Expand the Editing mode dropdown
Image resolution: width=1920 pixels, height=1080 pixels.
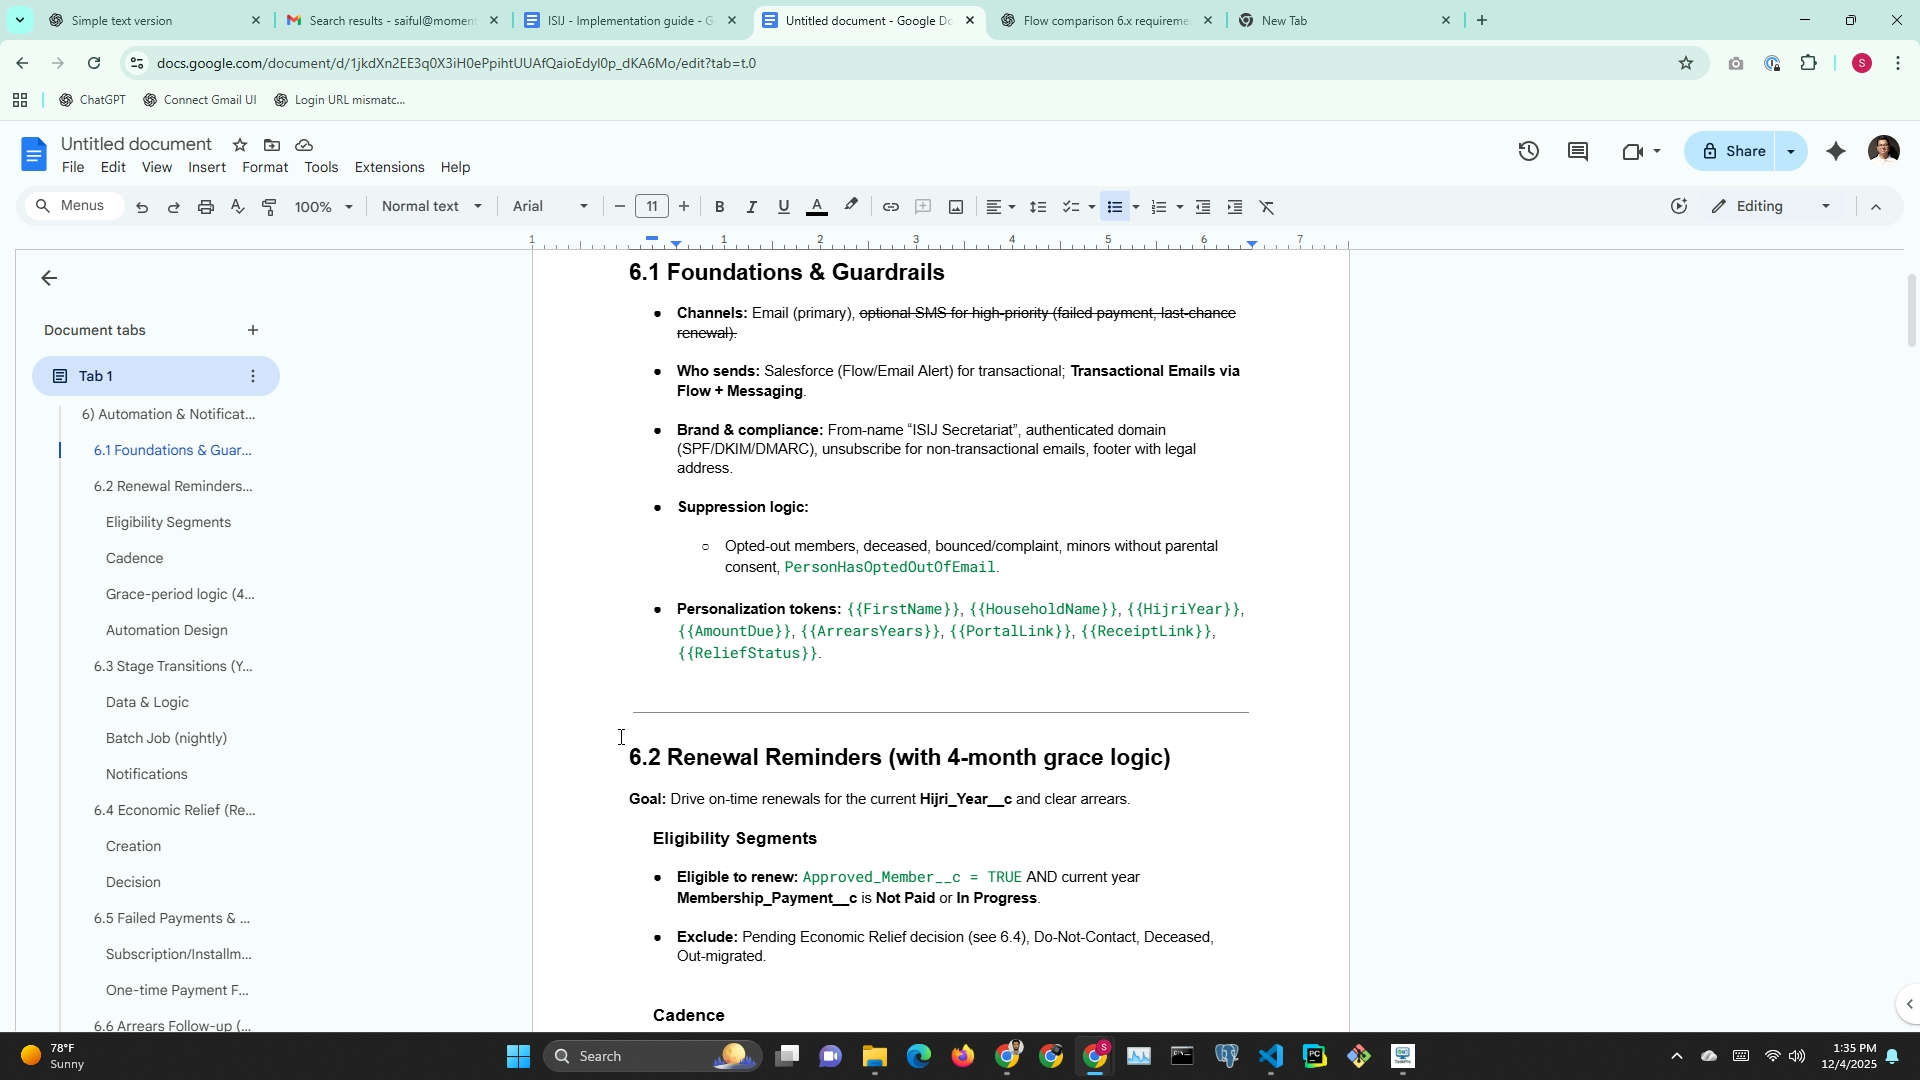tap(1771, 207)
